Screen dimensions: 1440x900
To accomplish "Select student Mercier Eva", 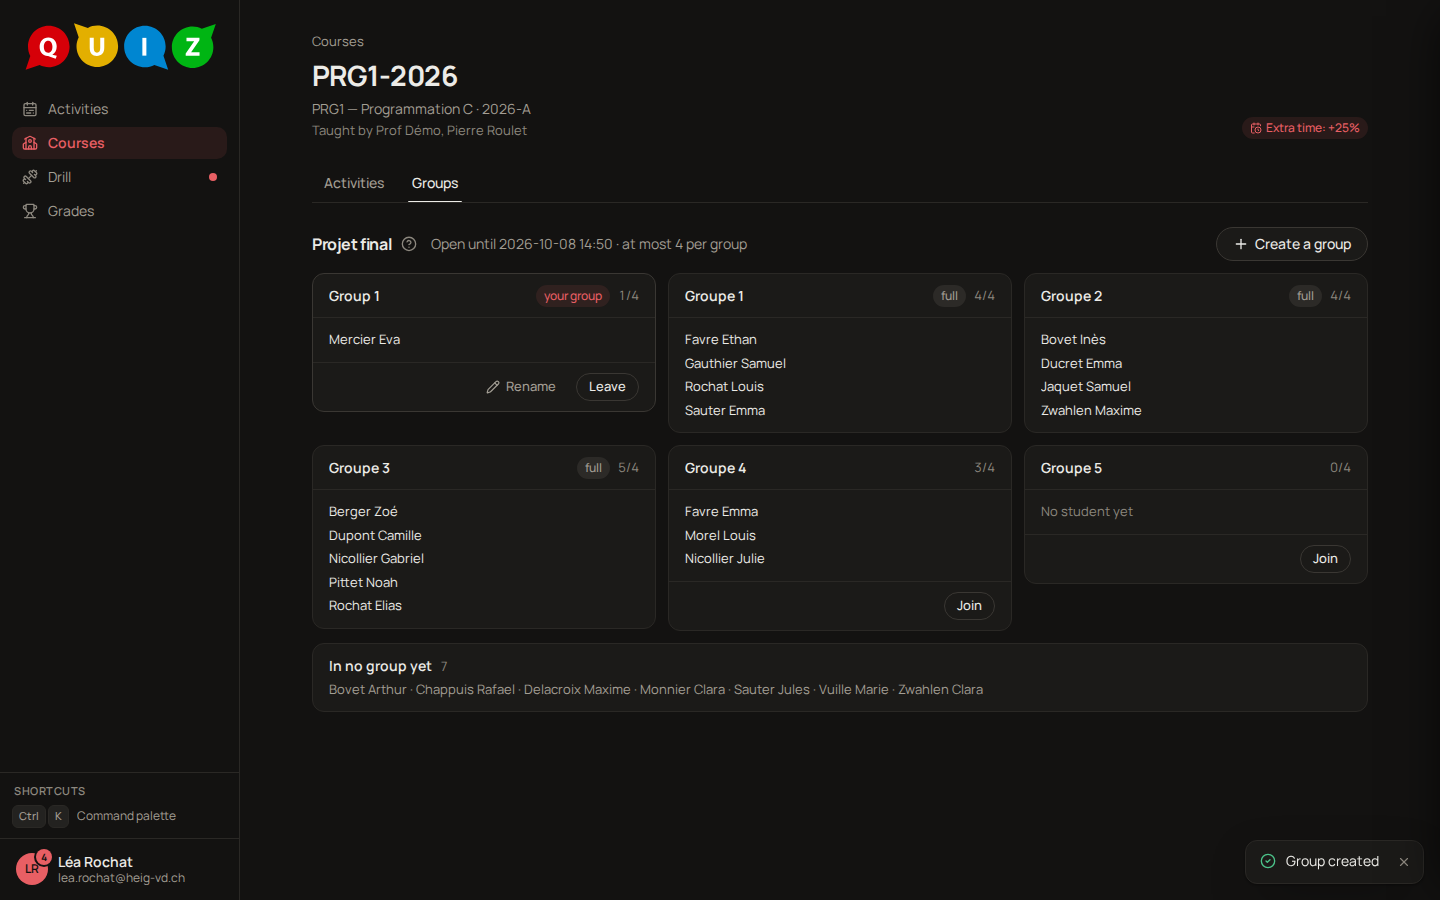I will click(x=364, y=340).
